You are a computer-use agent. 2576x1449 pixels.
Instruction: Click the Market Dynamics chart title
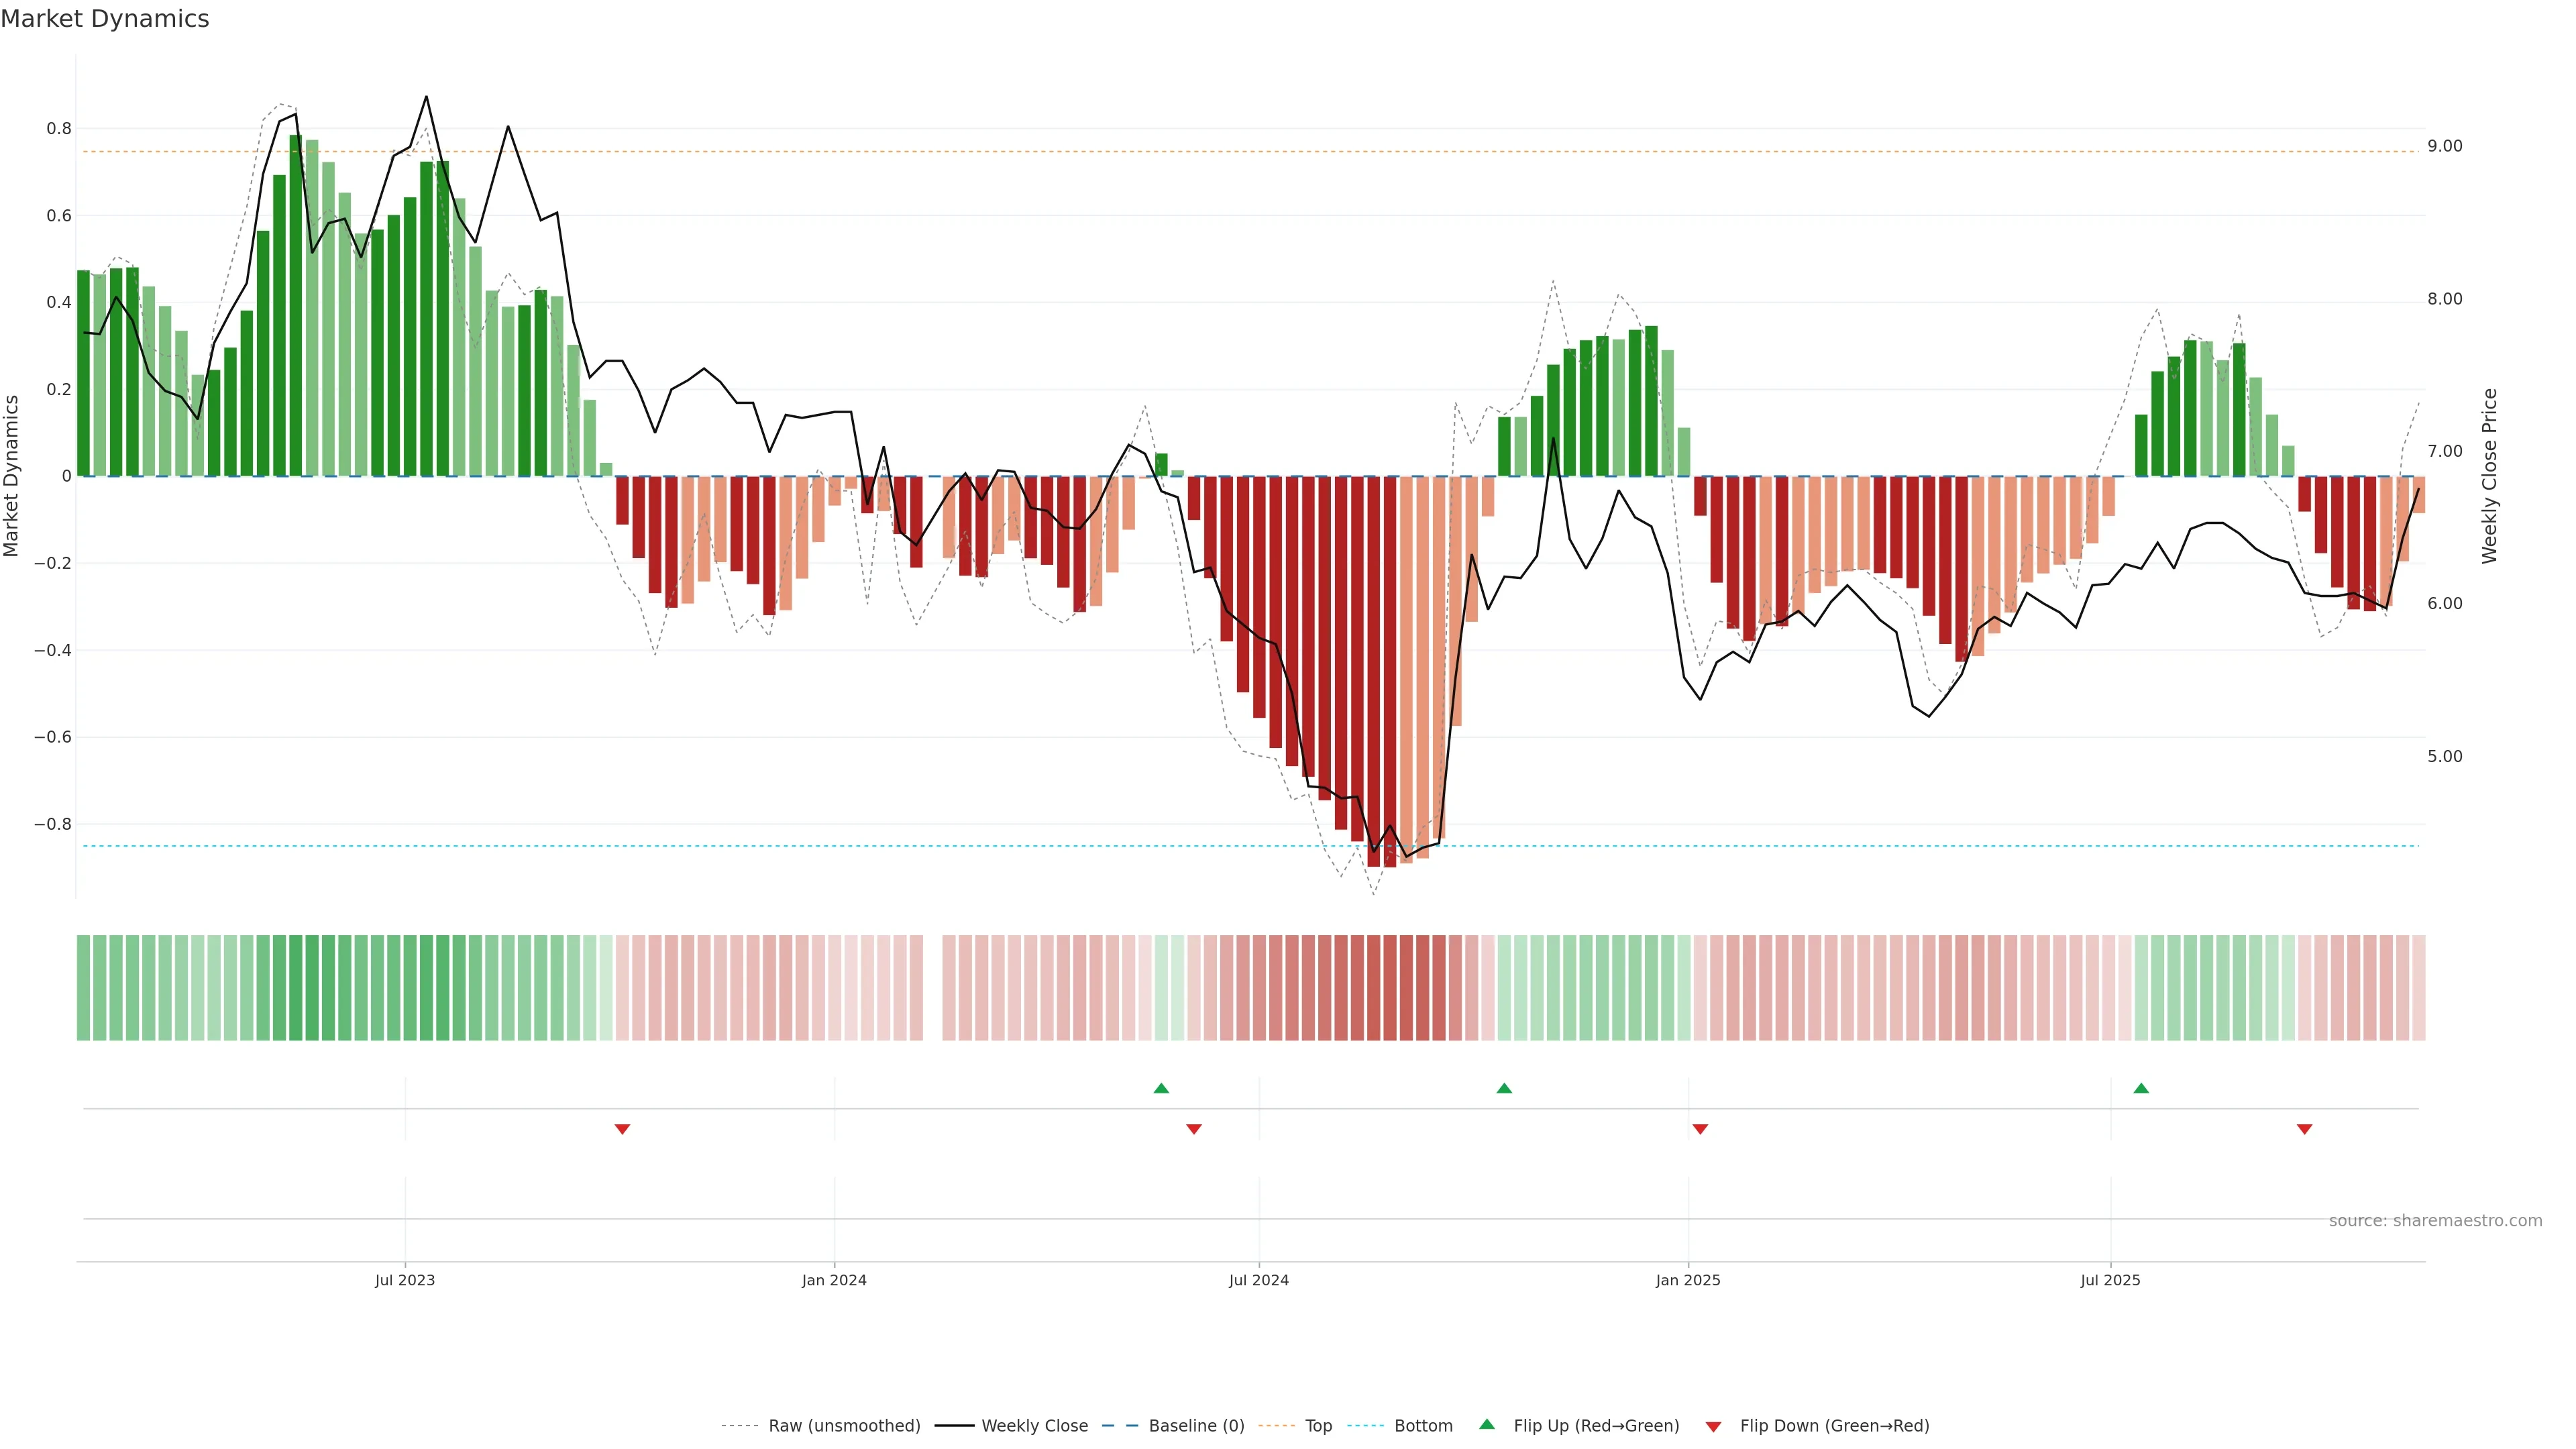tap(105, 19)
